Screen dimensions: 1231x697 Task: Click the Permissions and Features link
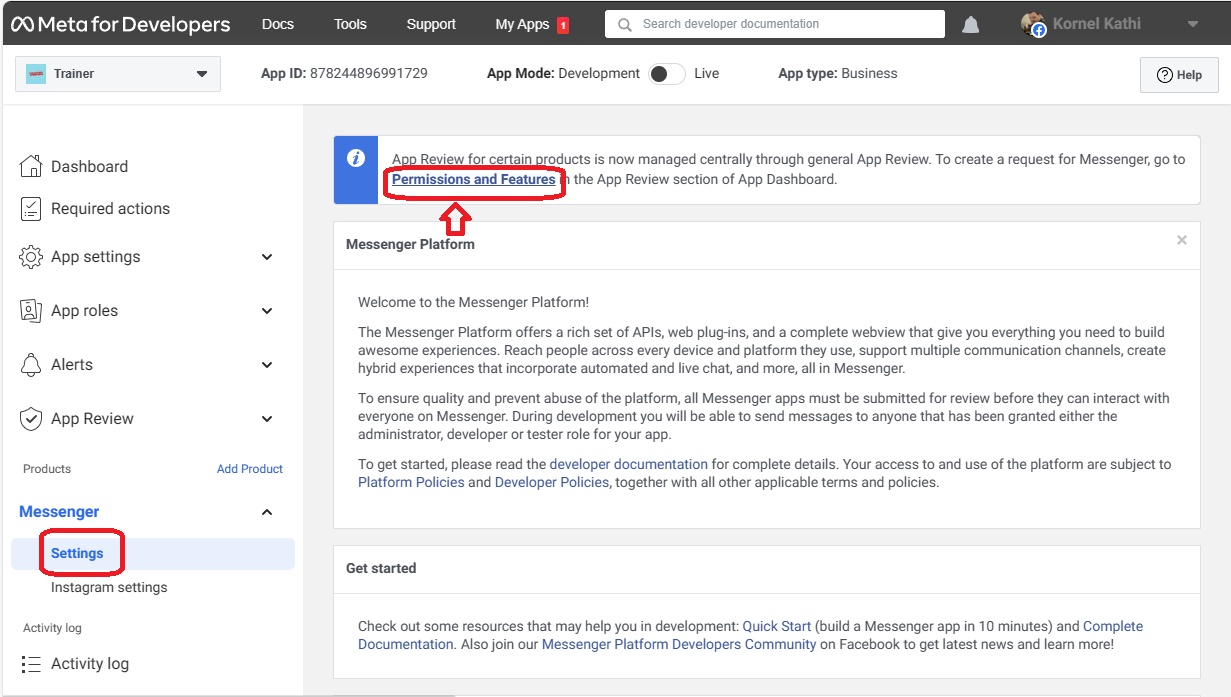pos(473,180)
